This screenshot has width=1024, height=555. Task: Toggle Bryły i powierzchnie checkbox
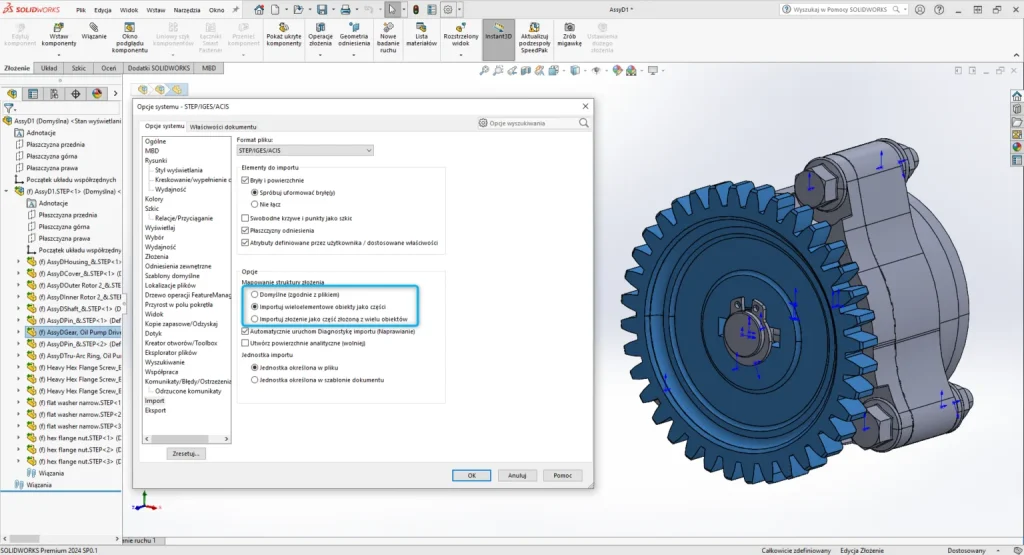[x=245, y=180]
